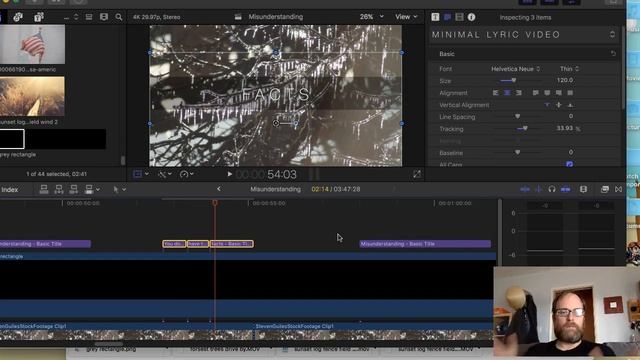The width and height of the screenshot is (640, 360).
Task: Open the Generator inspector filmstrip icon
Action: [x=459, y=17]
